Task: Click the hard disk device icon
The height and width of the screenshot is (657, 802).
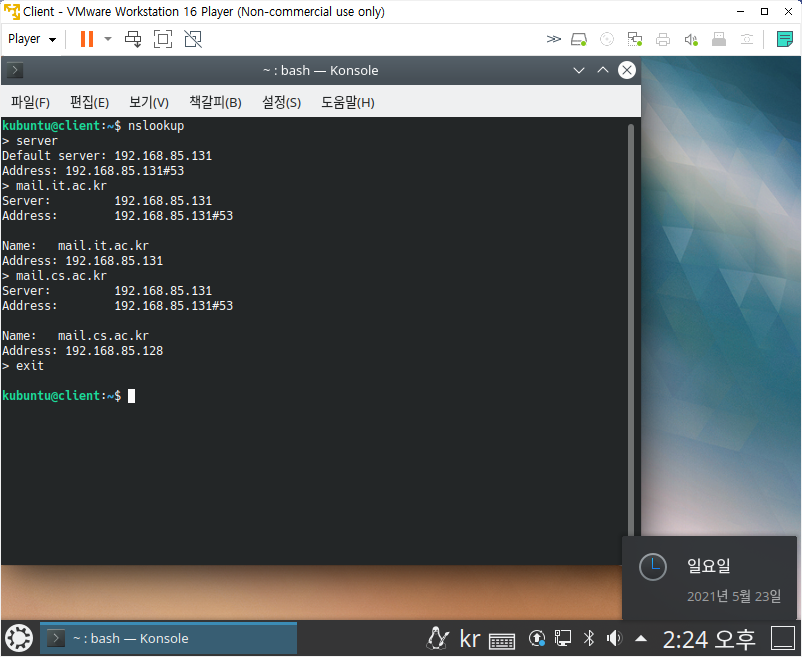Action: coord(578,39)
